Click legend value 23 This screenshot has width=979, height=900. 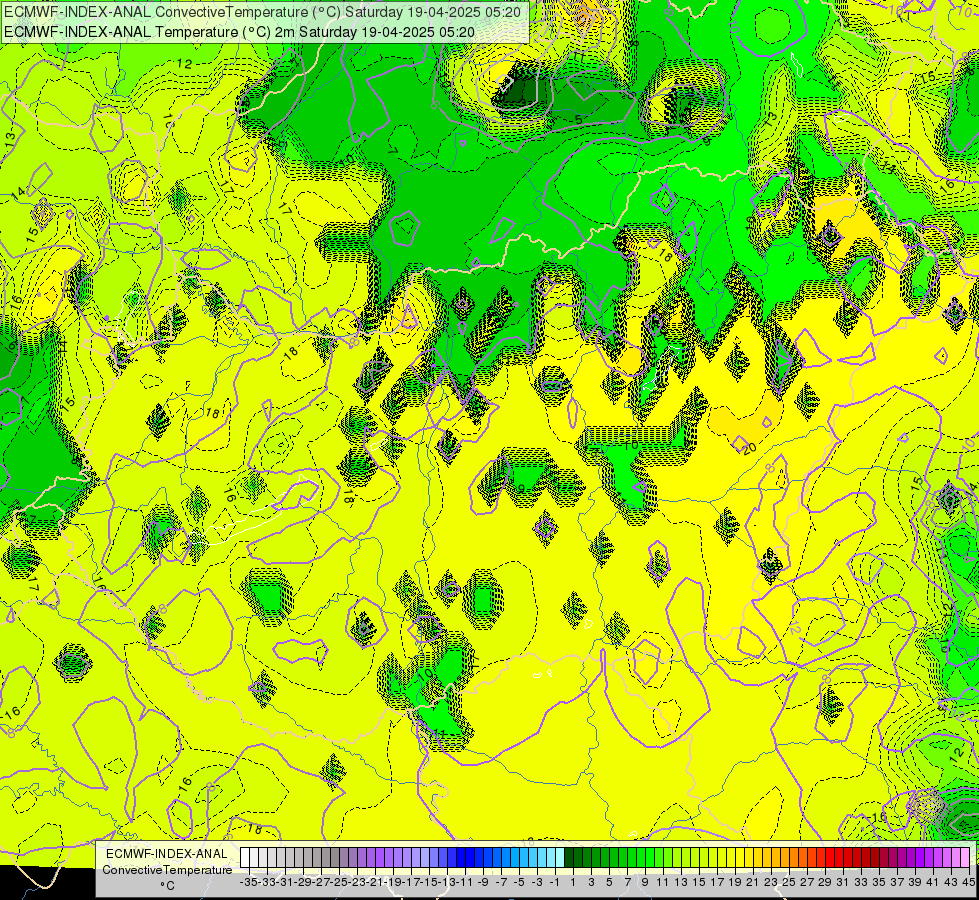(x=772, y=883)
